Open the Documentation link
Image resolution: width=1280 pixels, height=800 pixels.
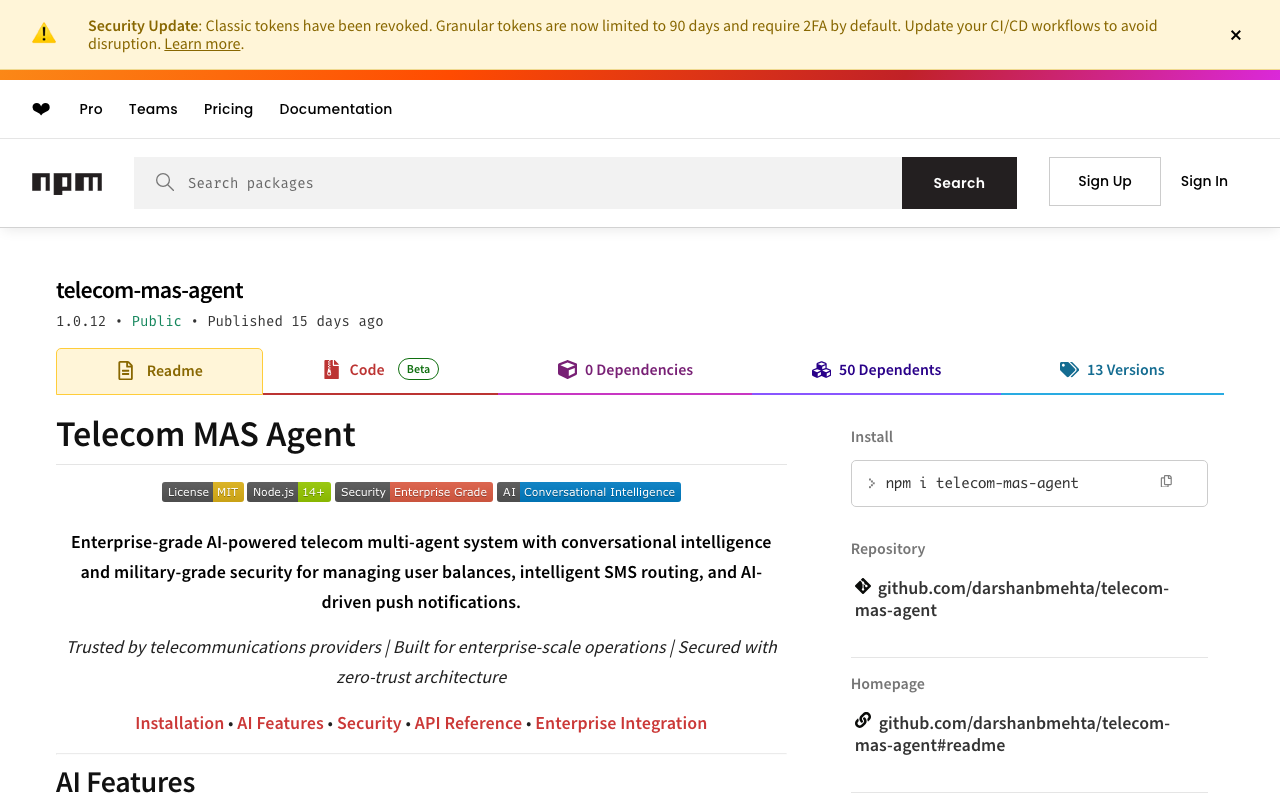(x=336, y=109)
